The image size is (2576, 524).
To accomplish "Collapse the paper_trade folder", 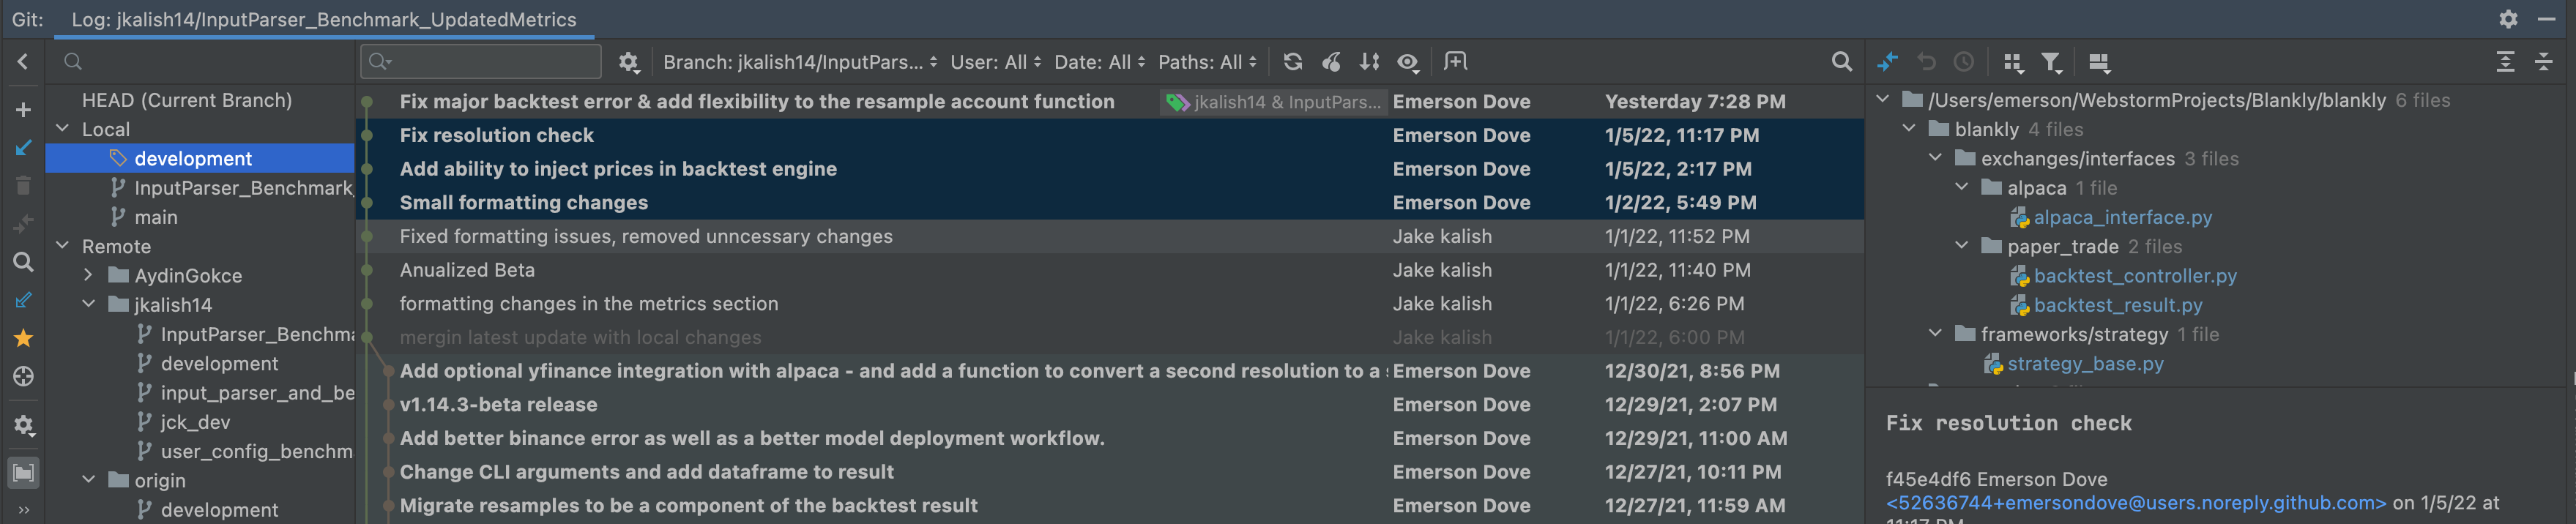I will [x=1962, y=245].
